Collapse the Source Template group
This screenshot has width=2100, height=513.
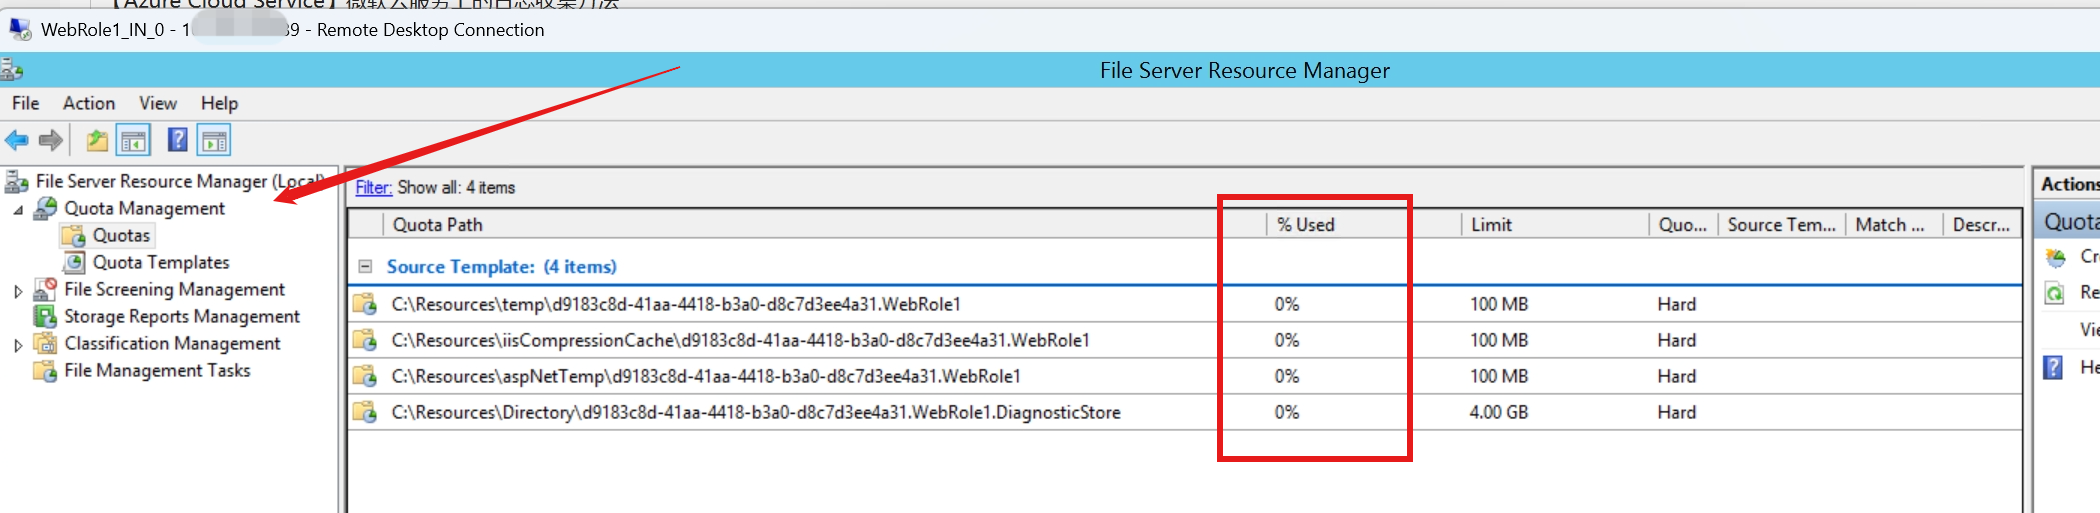365,267
